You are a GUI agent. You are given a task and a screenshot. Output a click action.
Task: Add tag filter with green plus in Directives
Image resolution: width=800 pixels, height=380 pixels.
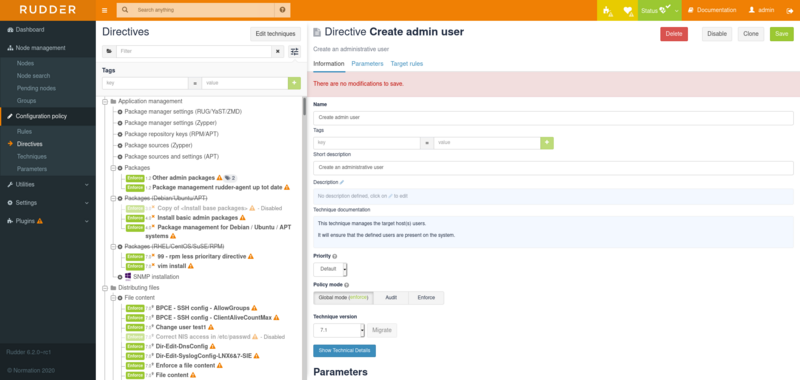(294, 83)
